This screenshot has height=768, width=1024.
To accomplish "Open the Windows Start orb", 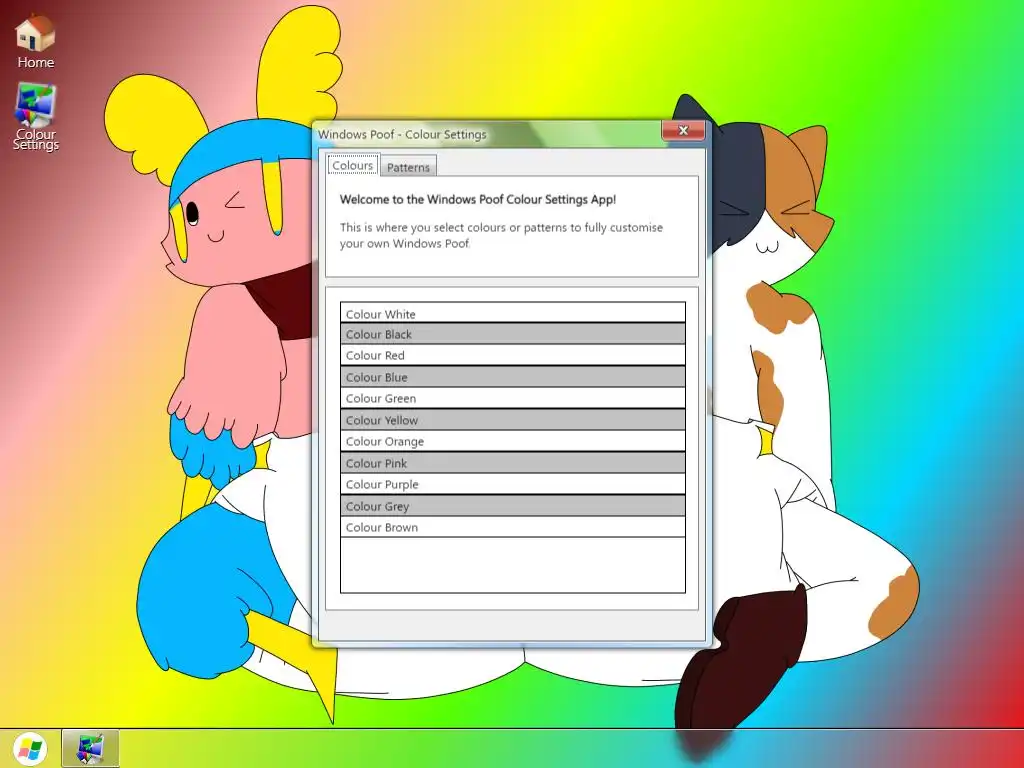I will click(x=30, y=748).
